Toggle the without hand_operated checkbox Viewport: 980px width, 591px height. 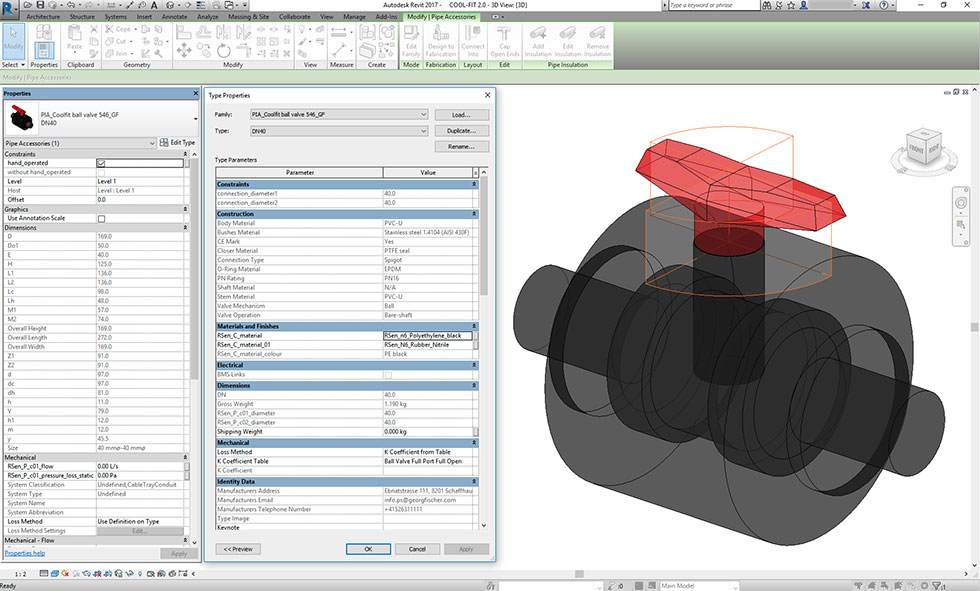tap(101, 172)
